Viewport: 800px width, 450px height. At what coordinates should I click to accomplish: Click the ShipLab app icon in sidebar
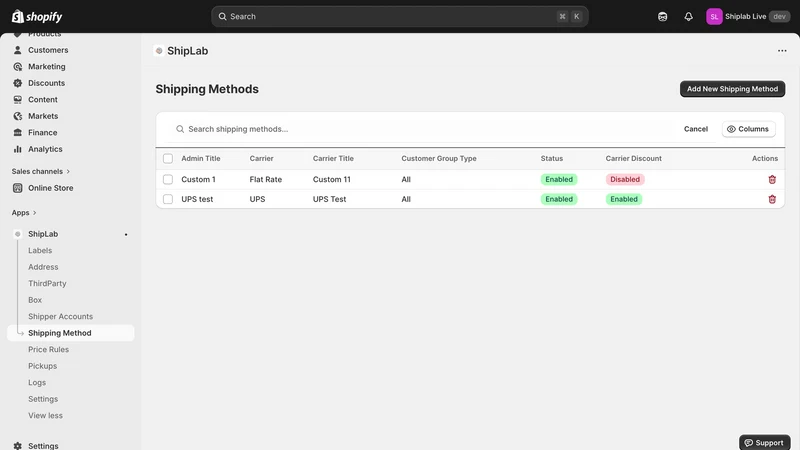point(18,234)
